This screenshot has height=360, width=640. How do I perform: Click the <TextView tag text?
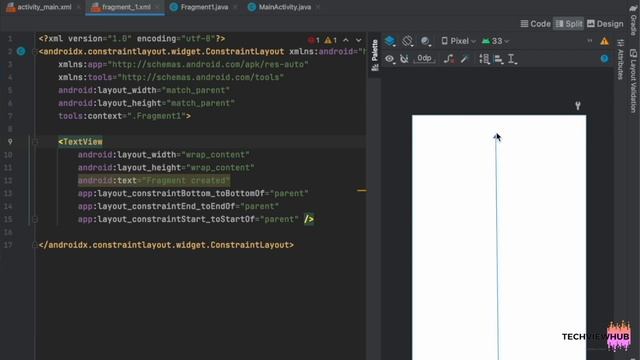[80, 142]
